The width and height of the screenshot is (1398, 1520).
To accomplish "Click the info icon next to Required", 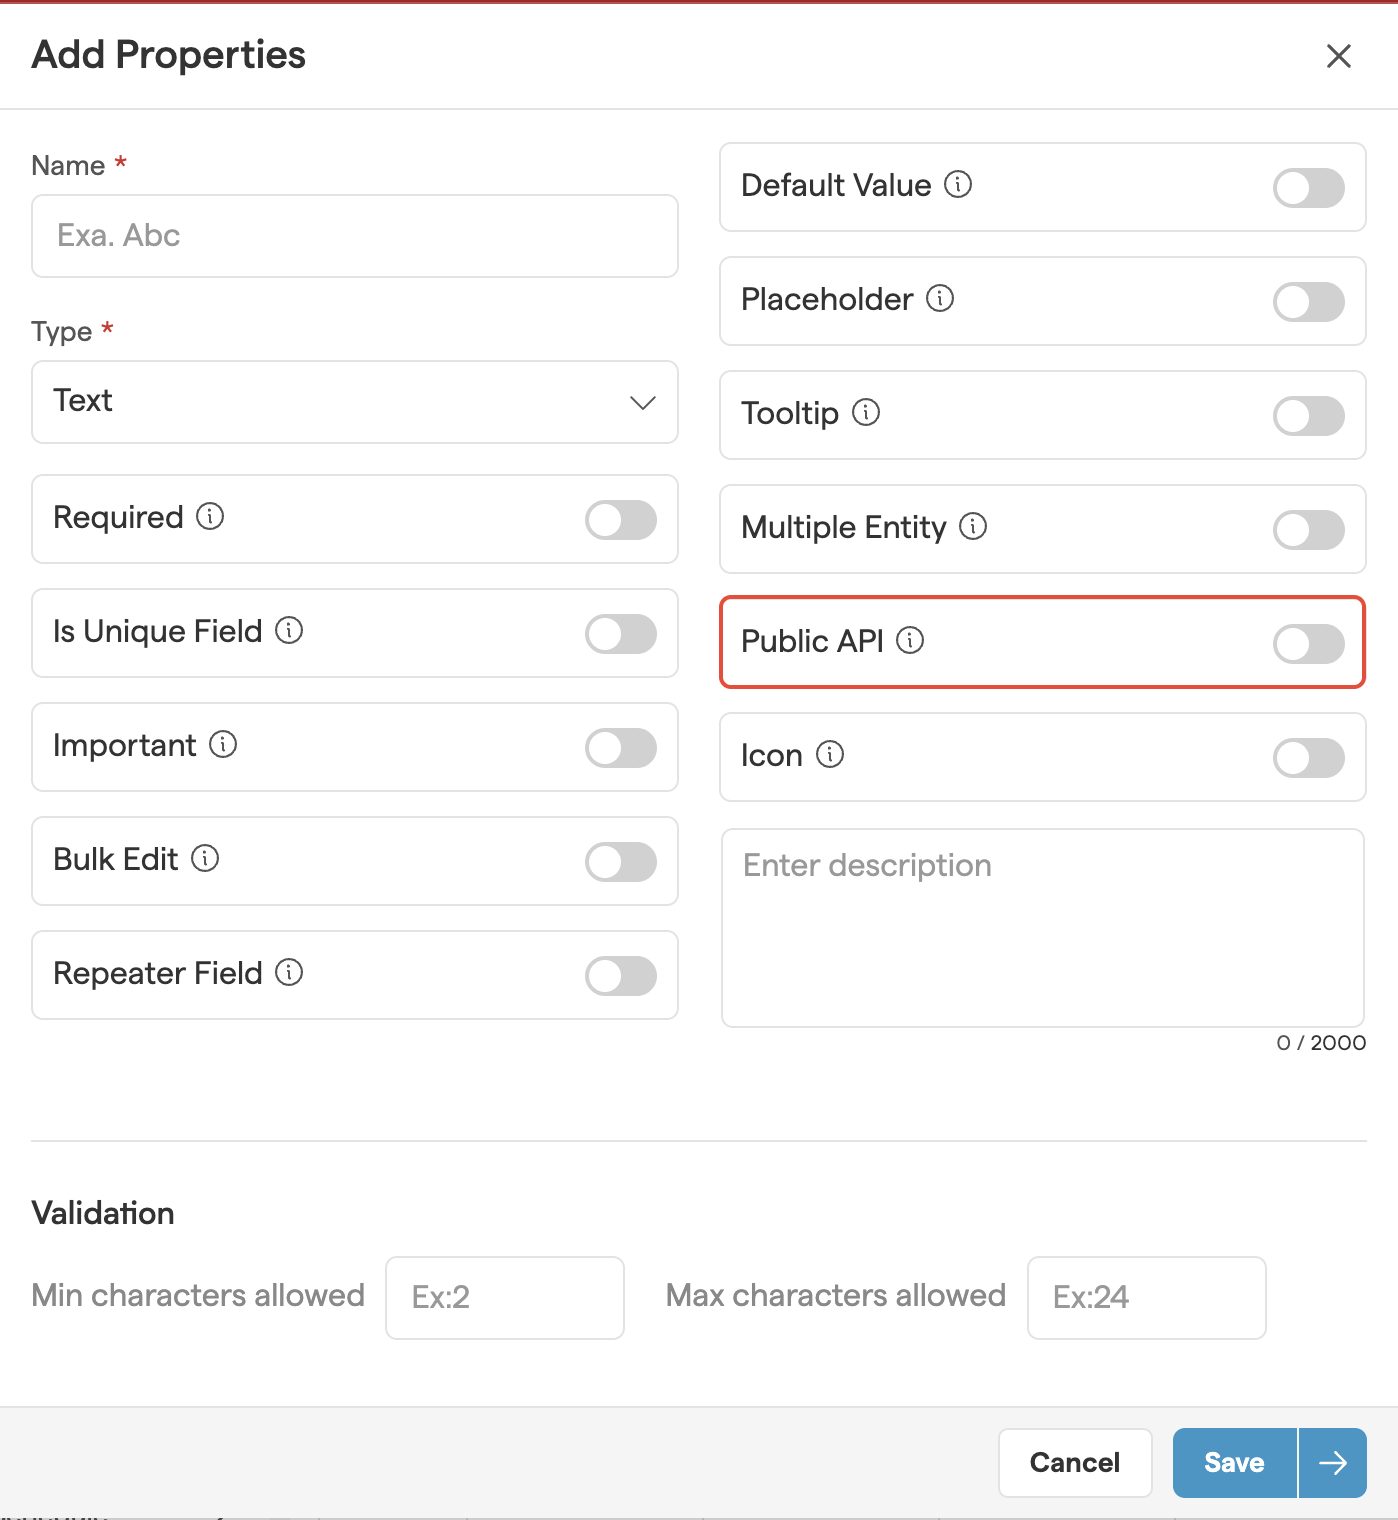I will click(x=210, y=517).
